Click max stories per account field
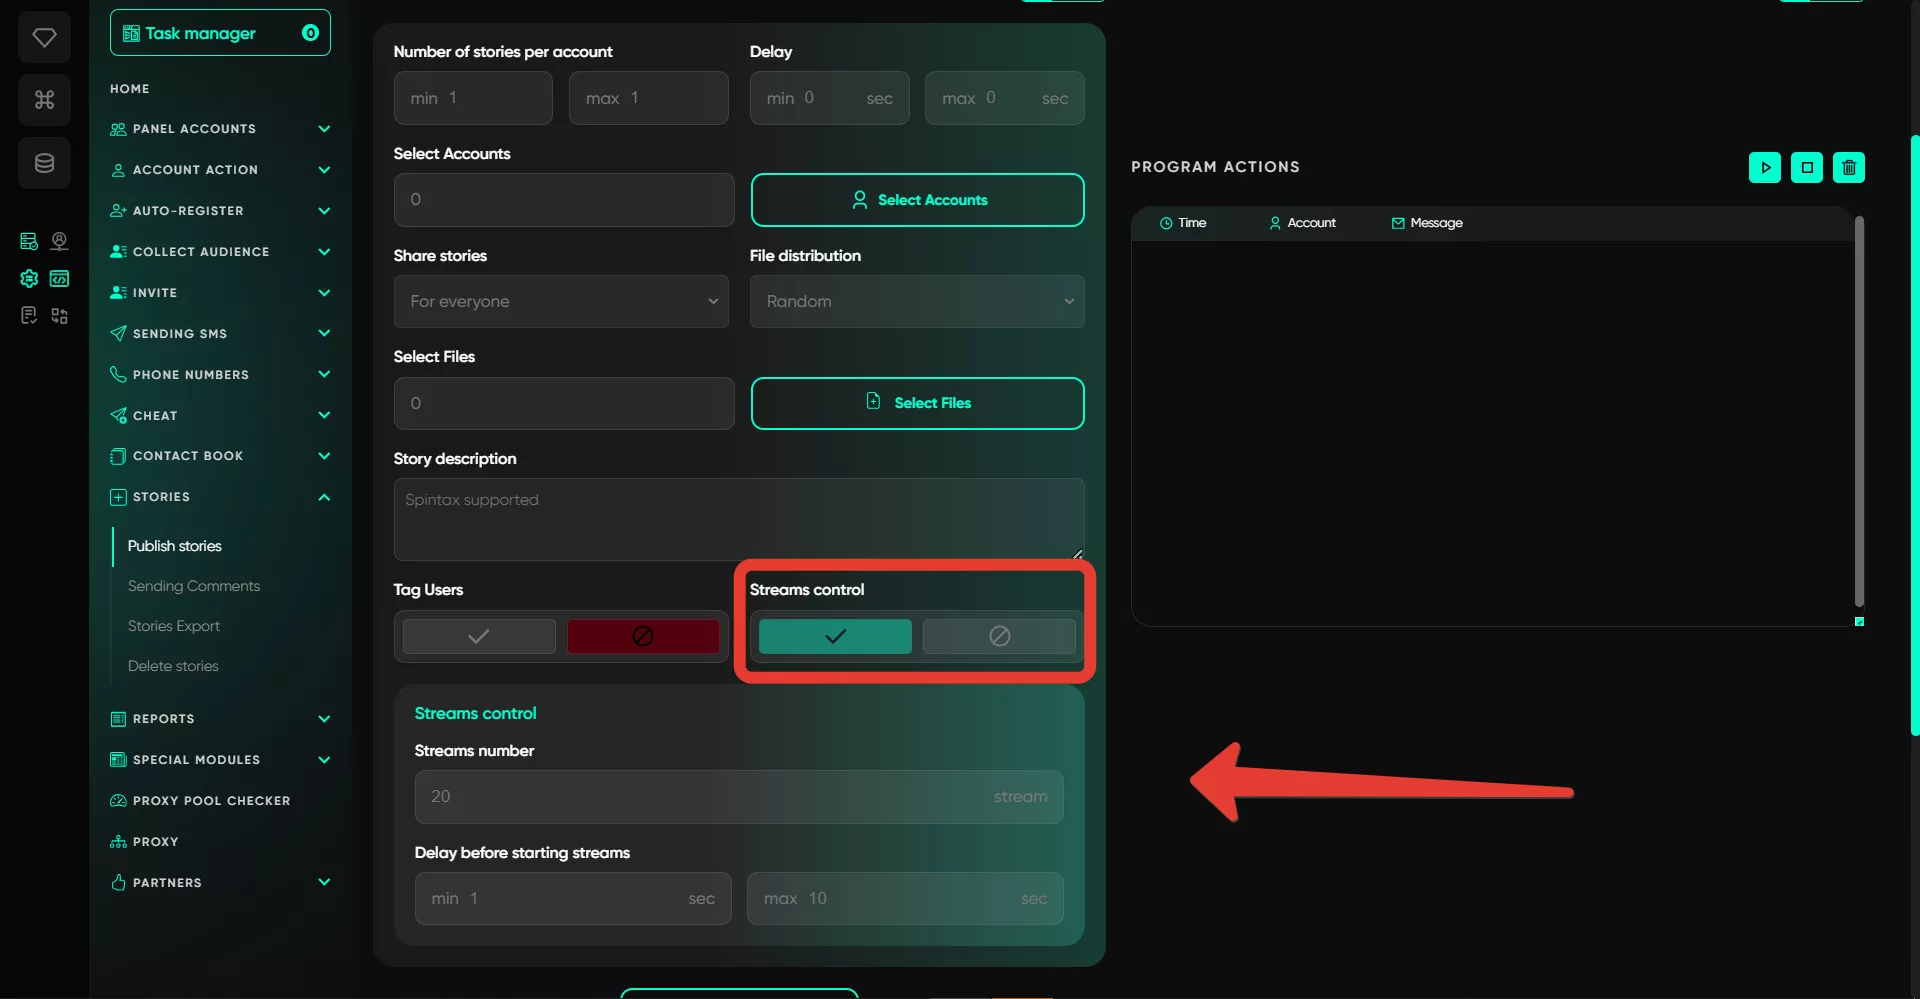The image size is (1920, 999). tap(649, 98)
